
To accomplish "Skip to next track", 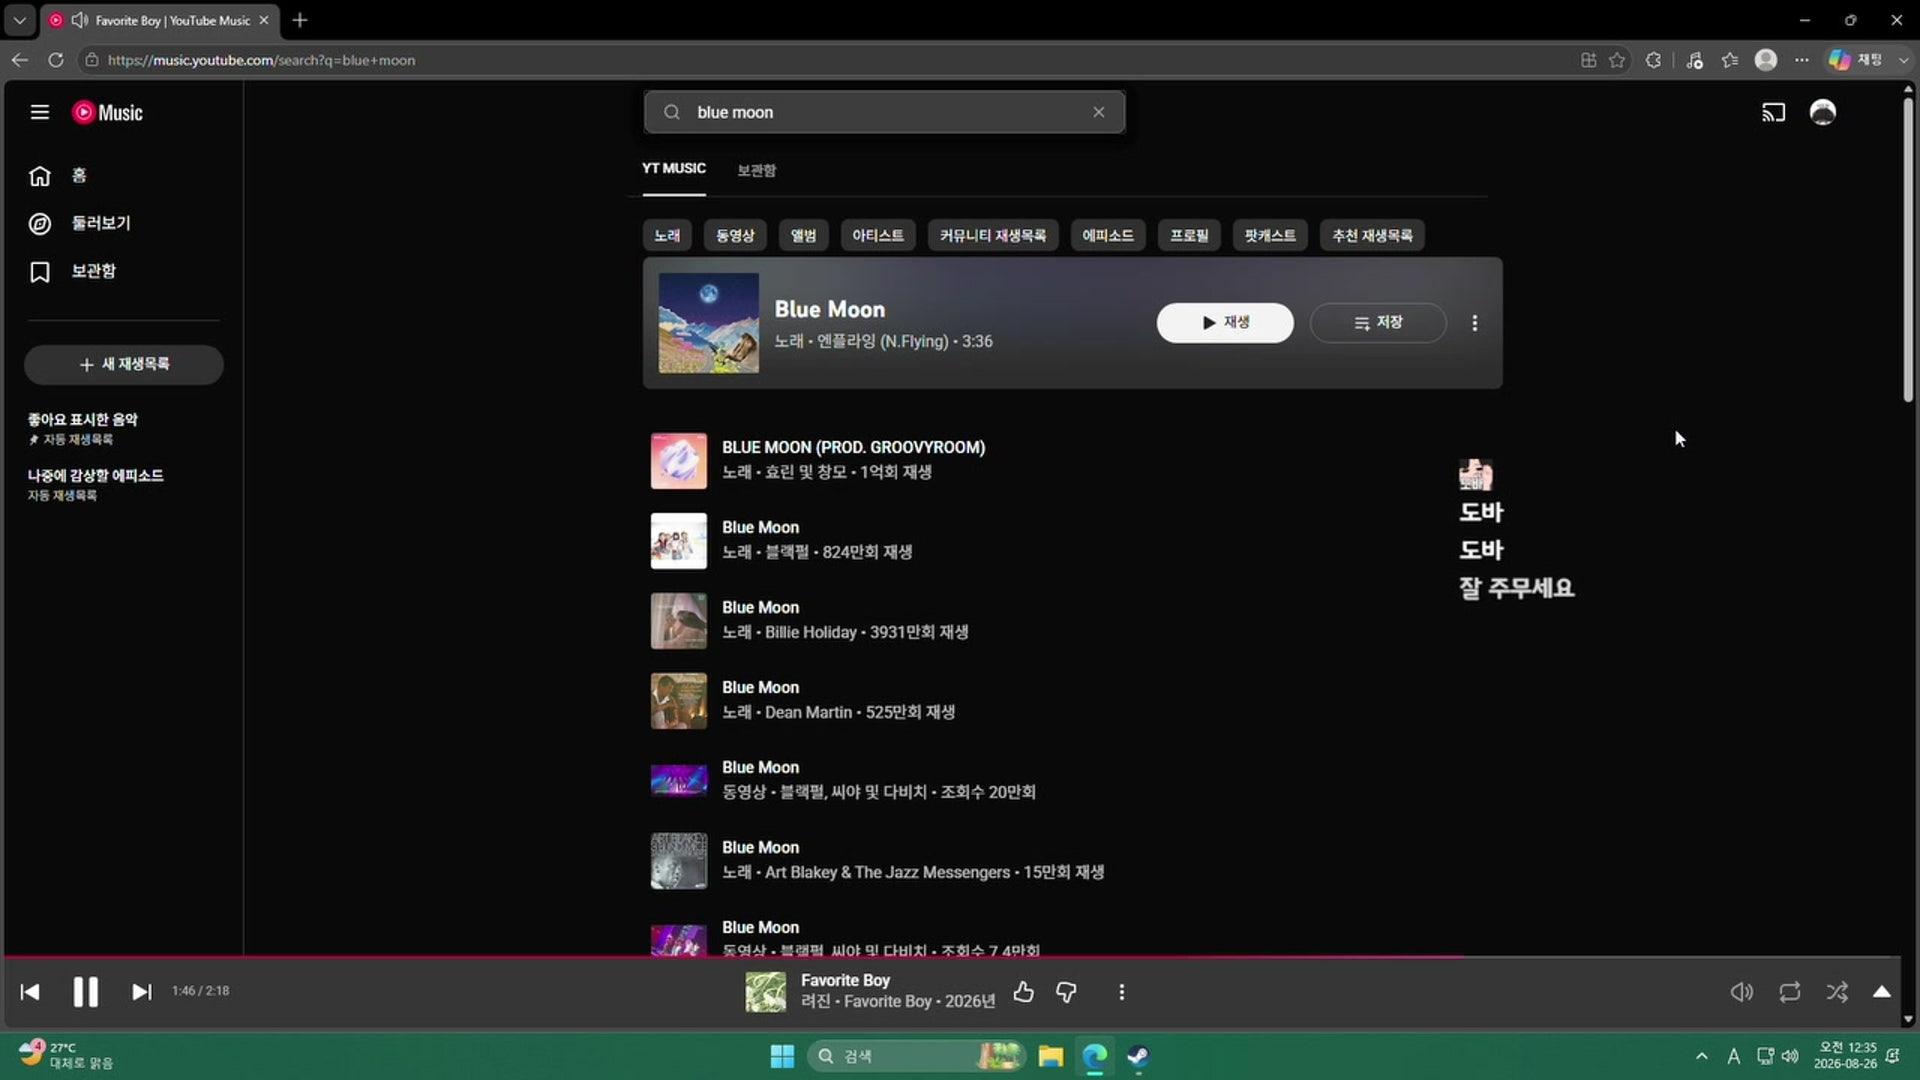I will [142, 992].
